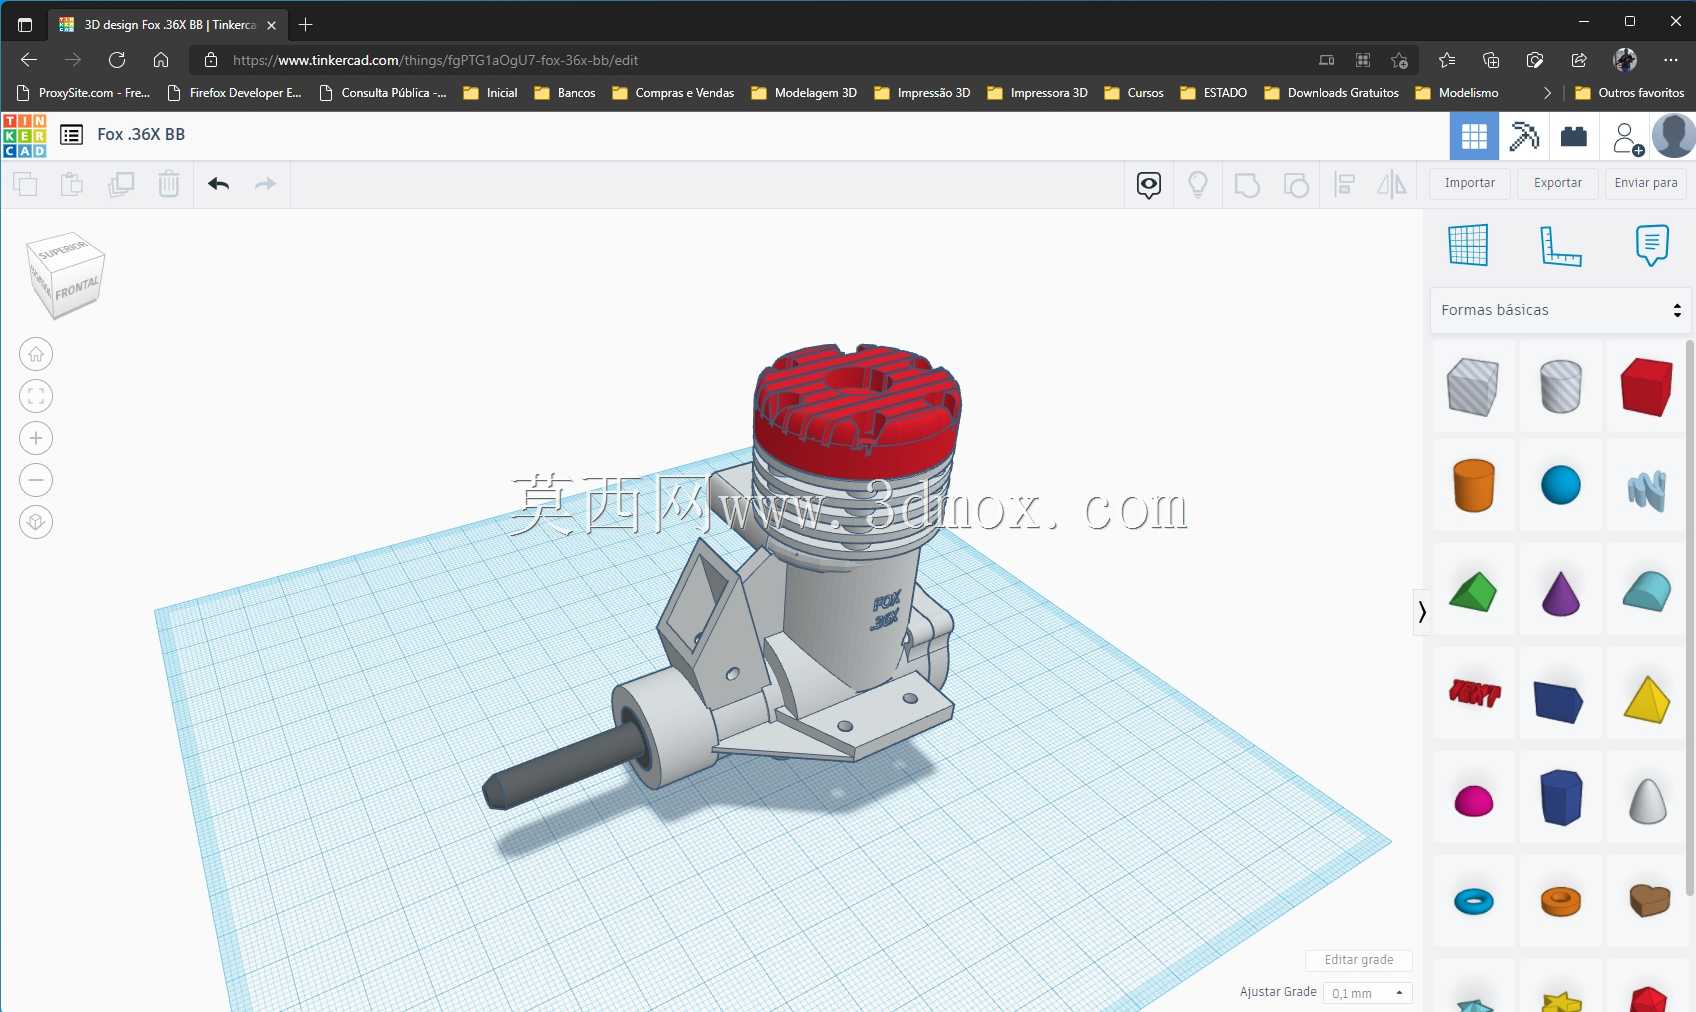The width and height of the screenshot is (1696, 1012).
Task: Open the Blocks pickaxe mode
Action: tap(1524, 136)
